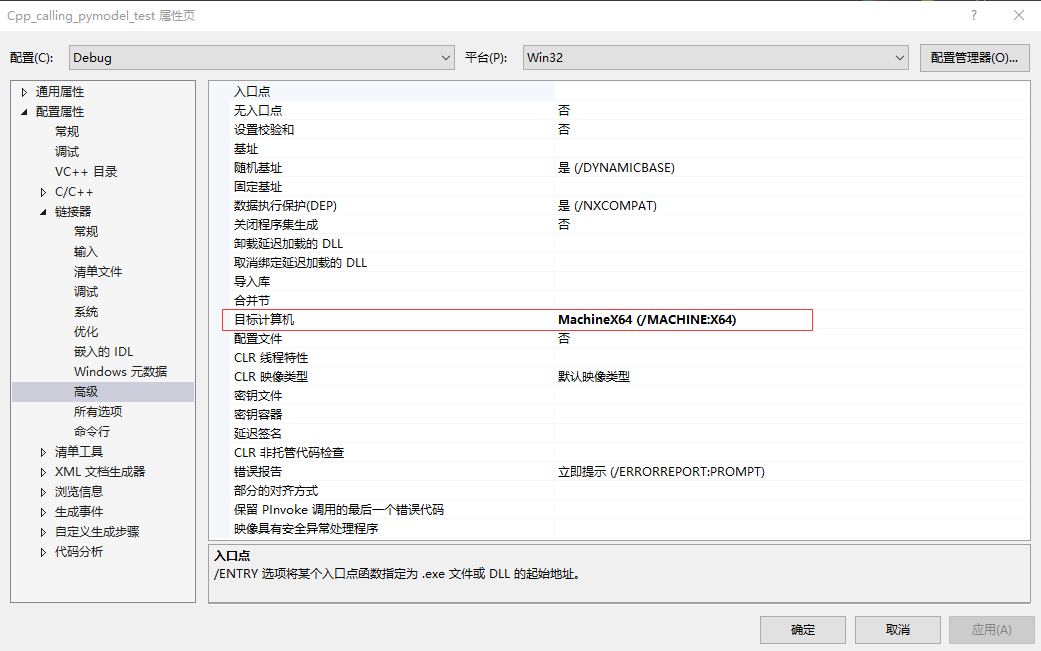Click the help question mark icon
The image size is (1041, 651).
(x=974, y=15)
